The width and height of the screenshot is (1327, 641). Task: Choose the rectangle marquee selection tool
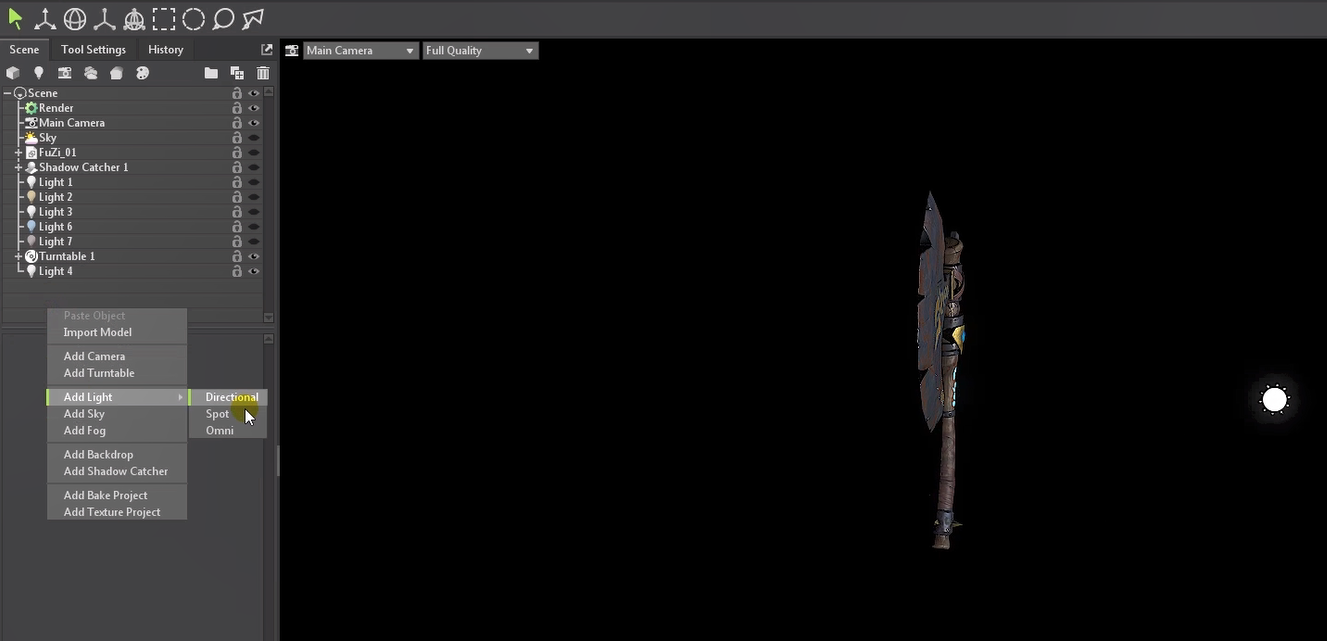coord(163,17)
